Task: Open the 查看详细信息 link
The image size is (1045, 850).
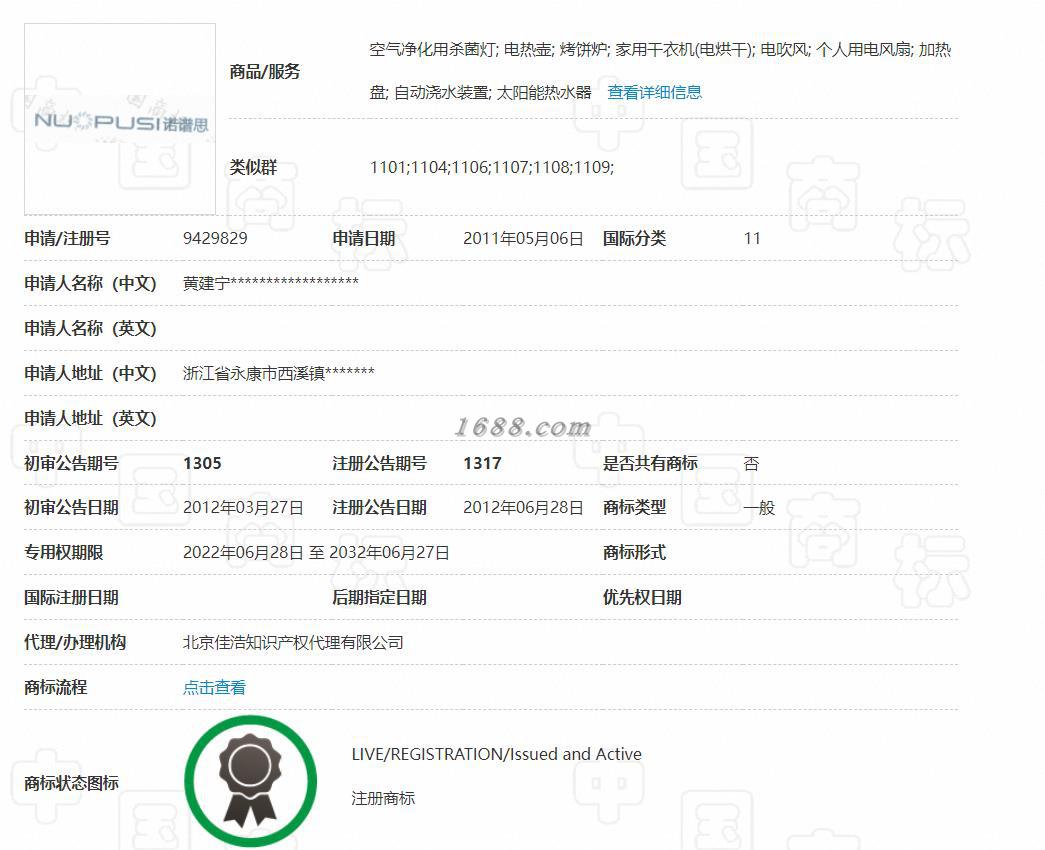Action: [654, 93]
